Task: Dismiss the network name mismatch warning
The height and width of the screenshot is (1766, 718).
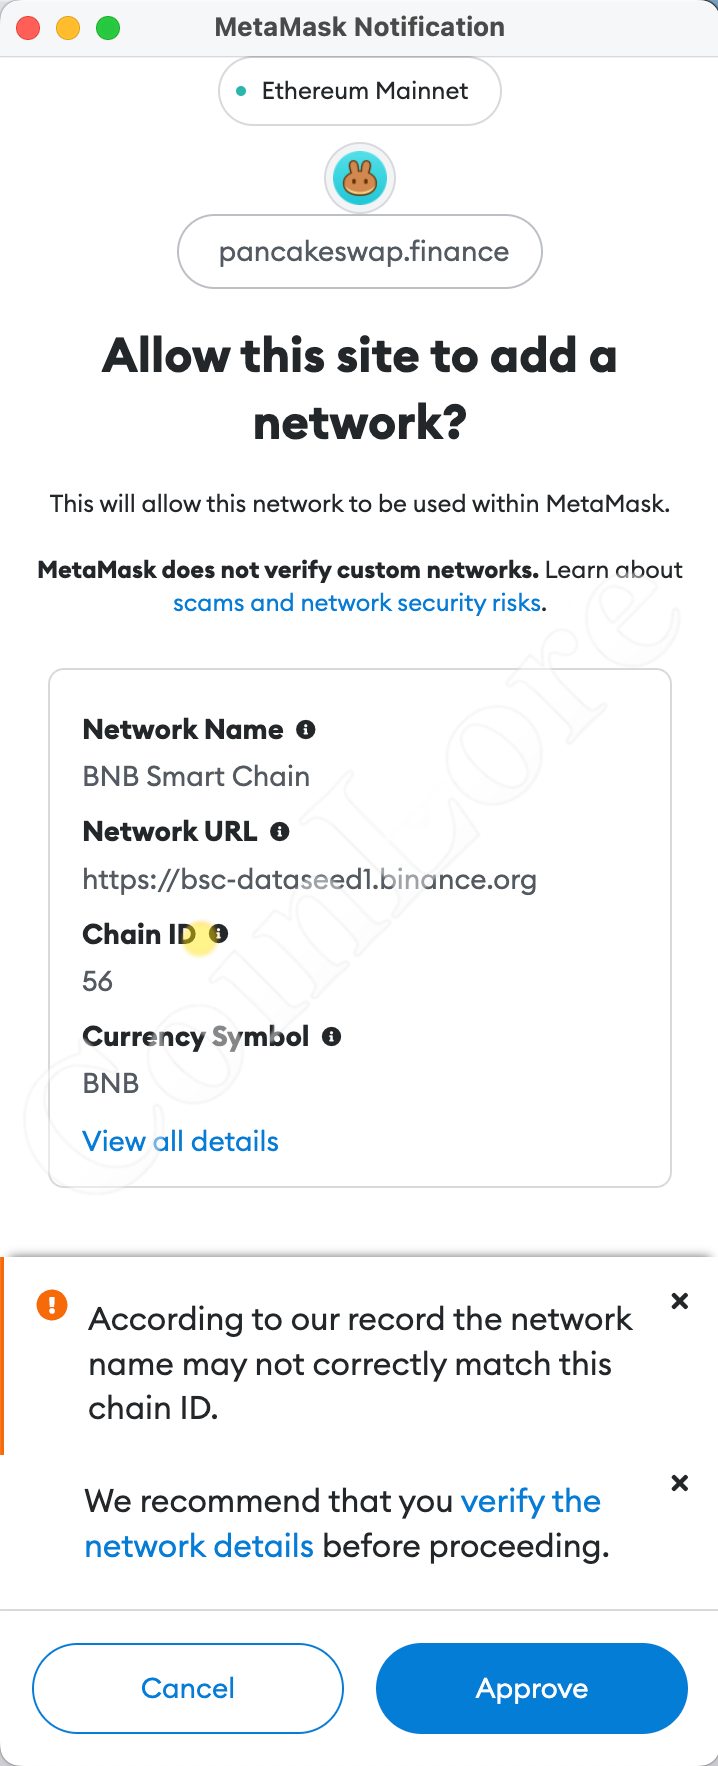Action: [680, 1301]
